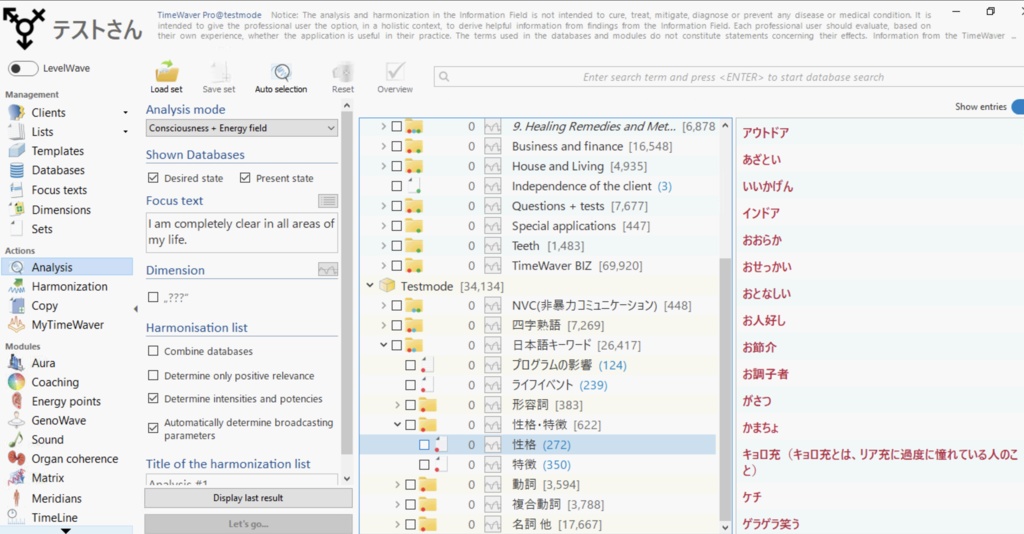Expand the 四字熟語 folder
Screen dimensions: 1024x534
(x=383, y=325)
